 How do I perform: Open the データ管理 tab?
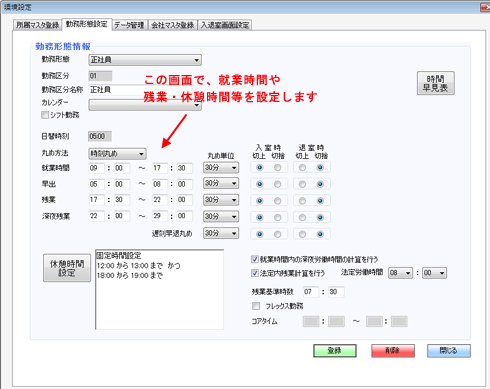point(129,25)
